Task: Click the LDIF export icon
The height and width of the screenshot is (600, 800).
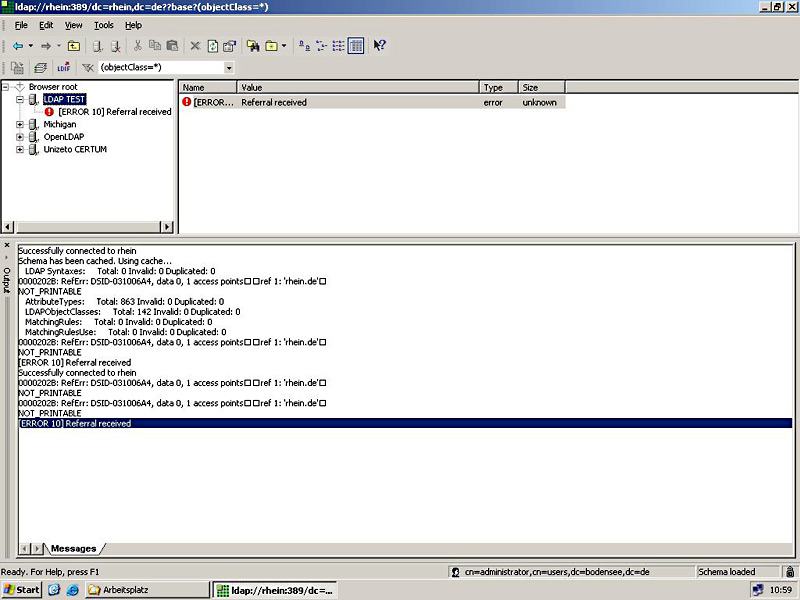Action: 63,68
